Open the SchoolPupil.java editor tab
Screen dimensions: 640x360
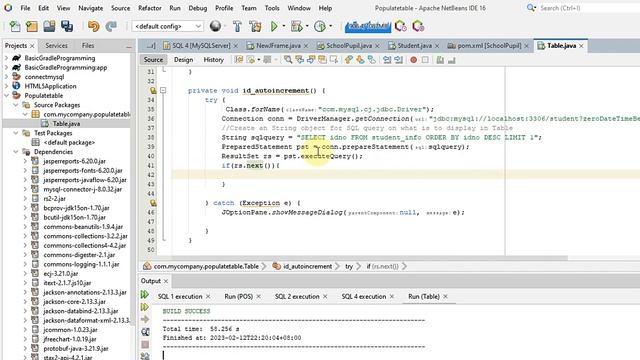349,46
